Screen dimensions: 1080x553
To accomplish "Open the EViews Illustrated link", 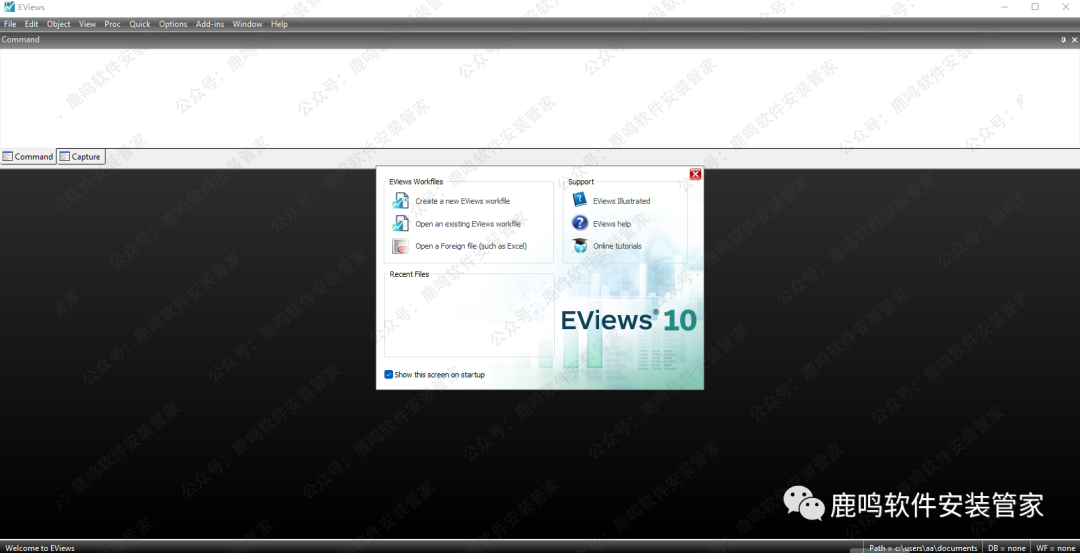I will (x=621, y=201).
